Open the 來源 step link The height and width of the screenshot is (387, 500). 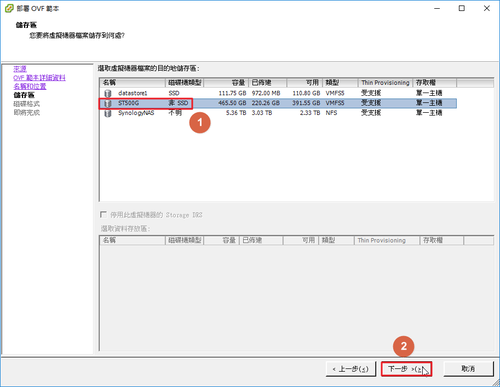click(20, 69)
